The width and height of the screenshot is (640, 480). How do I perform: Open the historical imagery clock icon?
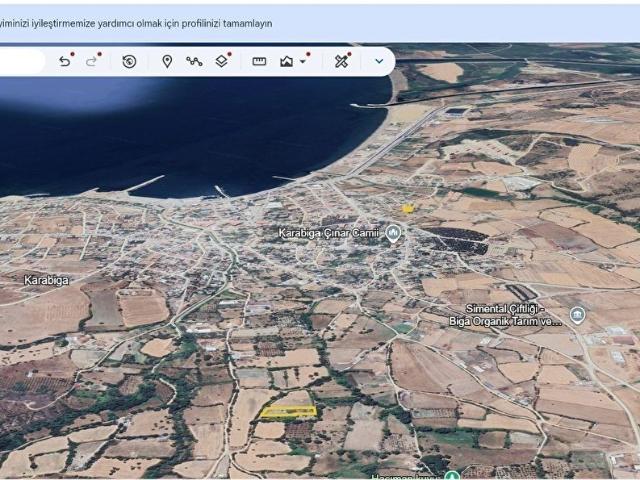pyautogui.click(x=129, y=62)
